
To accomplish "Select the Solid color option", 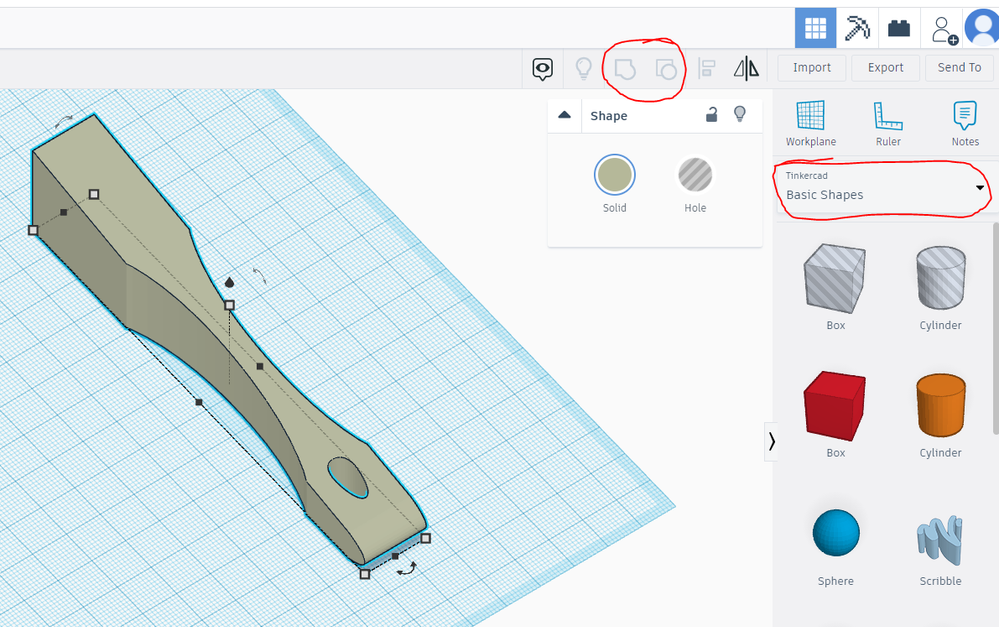I will pyautogui.click(x=614, y=175).
